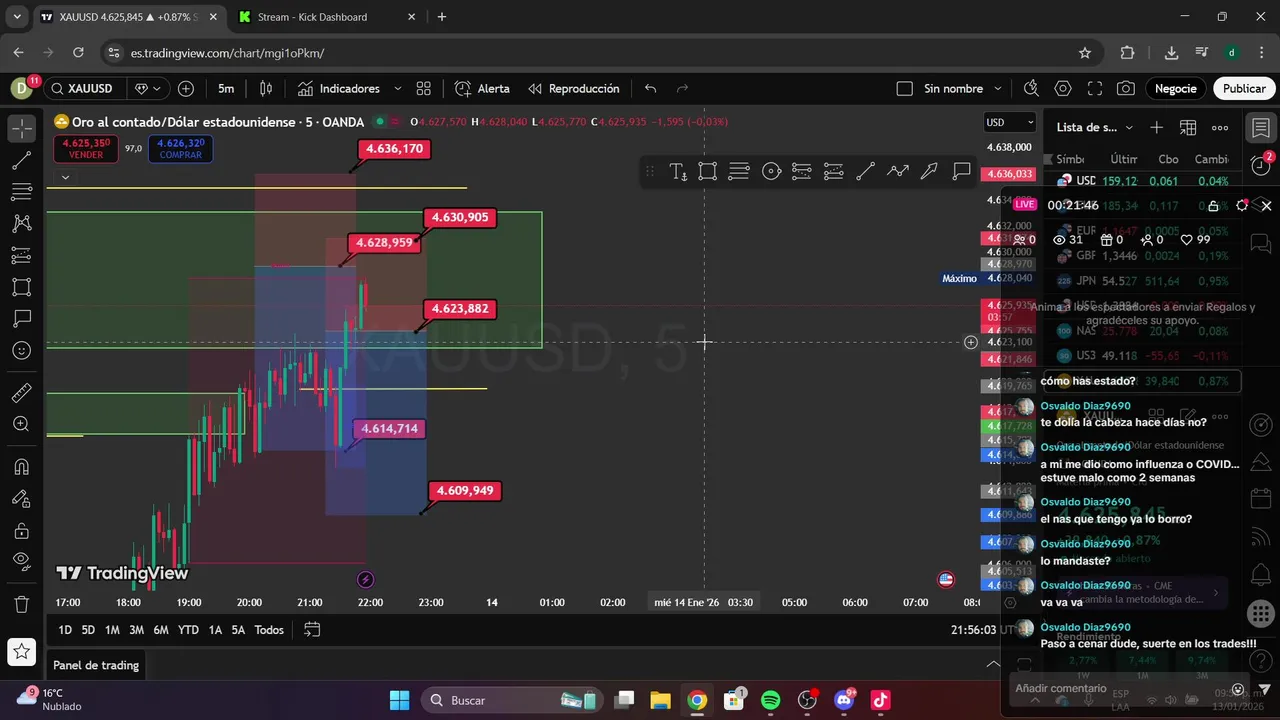1280x720 pixels.
Task: Open the Fibonacci tools in left sidebar
Action: tap(21, 191)
